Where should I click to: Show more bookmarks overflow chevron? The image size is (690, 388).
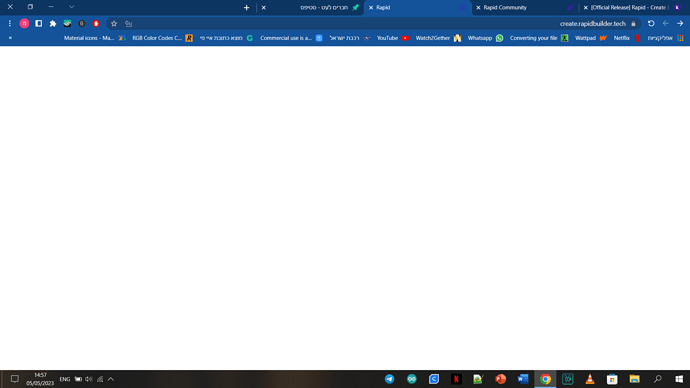(10, 38)
